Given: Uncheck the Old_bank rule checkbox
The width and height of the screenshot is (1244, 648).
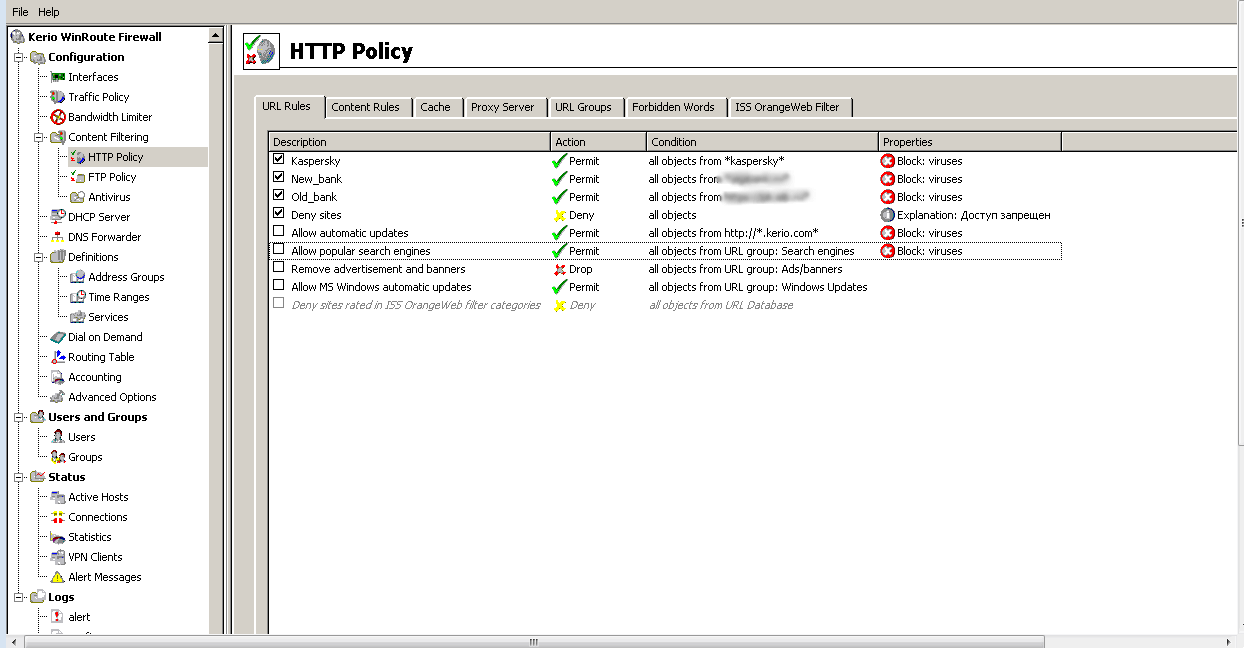Looking at the screenshot, I should pos(279,196).
